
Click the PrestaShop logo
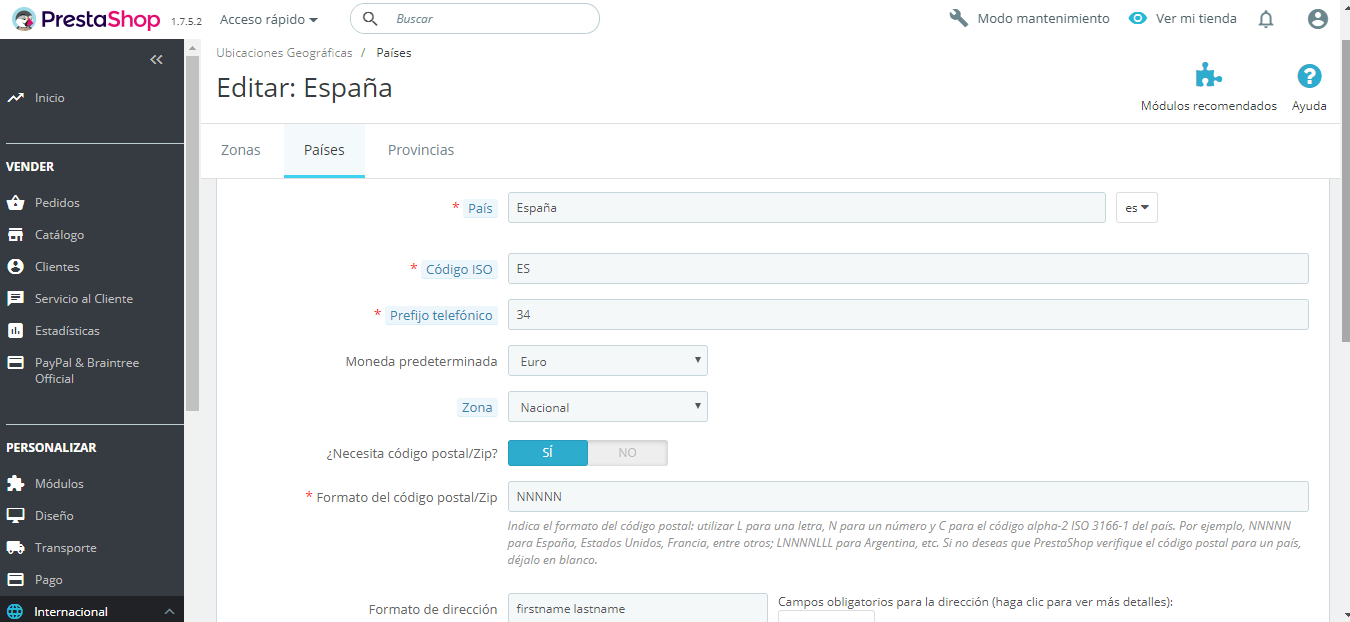point(86,18)
